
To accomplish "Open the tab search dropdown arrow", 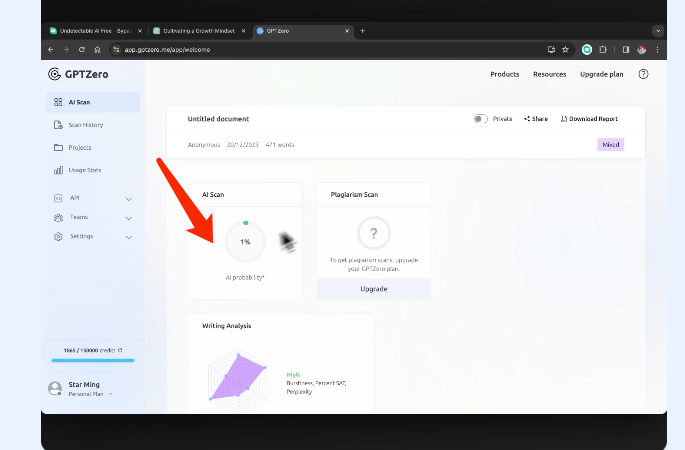I will click(x=658, y=31).
